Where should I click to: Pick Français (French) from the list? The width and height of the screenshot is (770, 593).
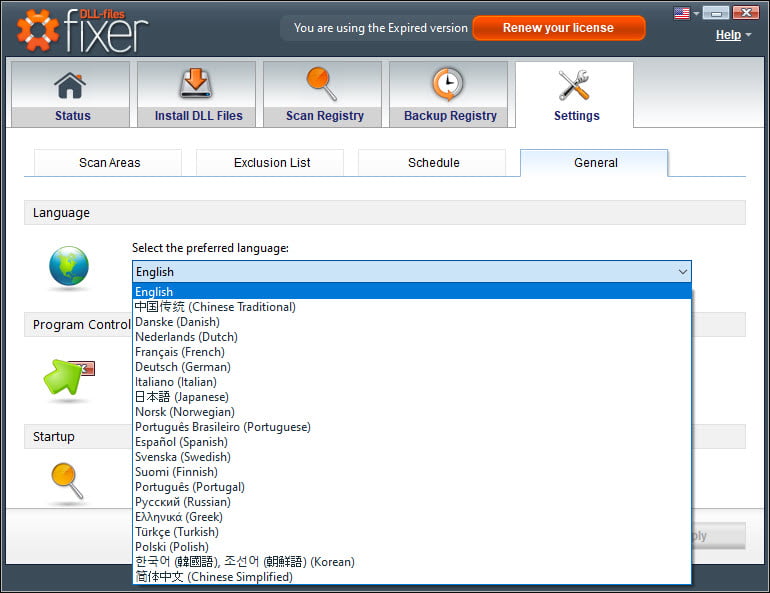[x=412, y=351]
